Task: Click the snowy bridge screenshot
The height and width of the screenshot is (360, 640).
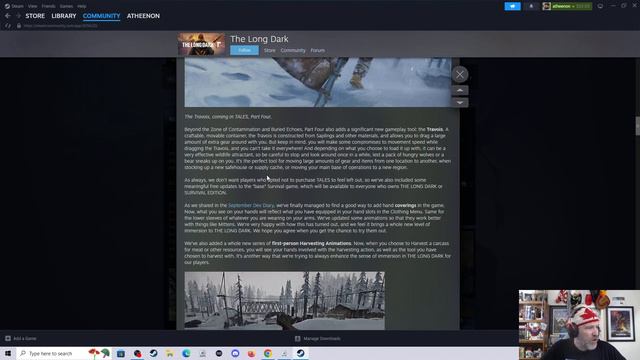Action: (284, 300)
